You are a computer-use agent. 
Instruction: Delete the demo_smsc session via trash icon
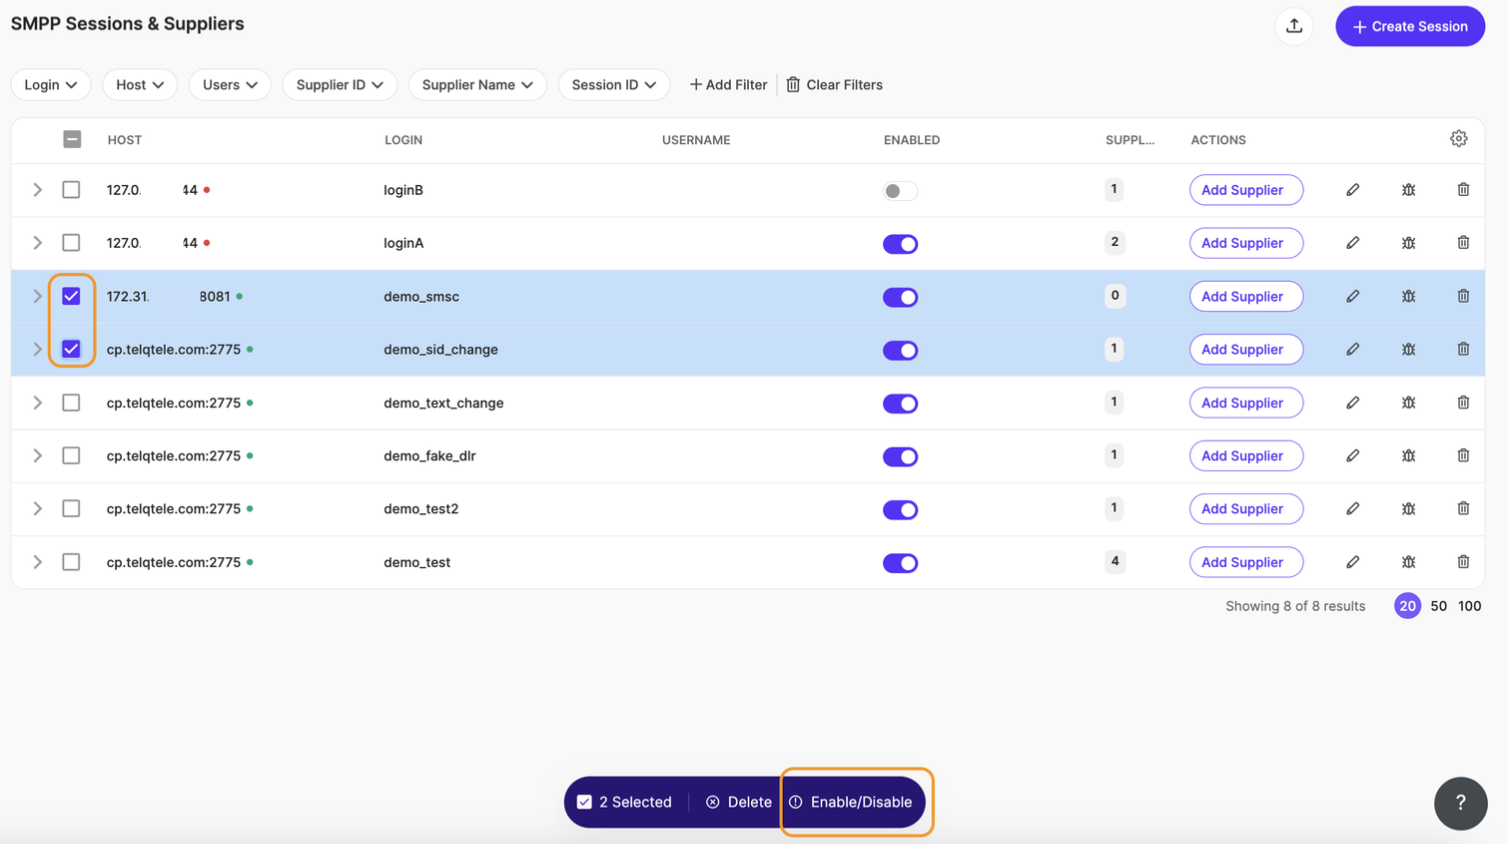click(x=1463, y=296)
